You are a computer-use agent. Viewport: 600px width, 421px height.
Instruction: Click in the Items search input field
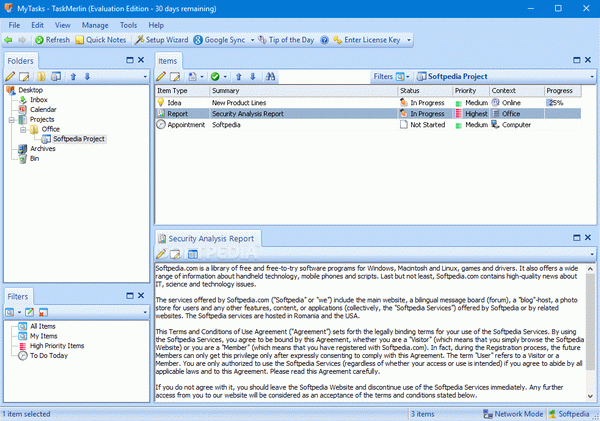point(324,77)
